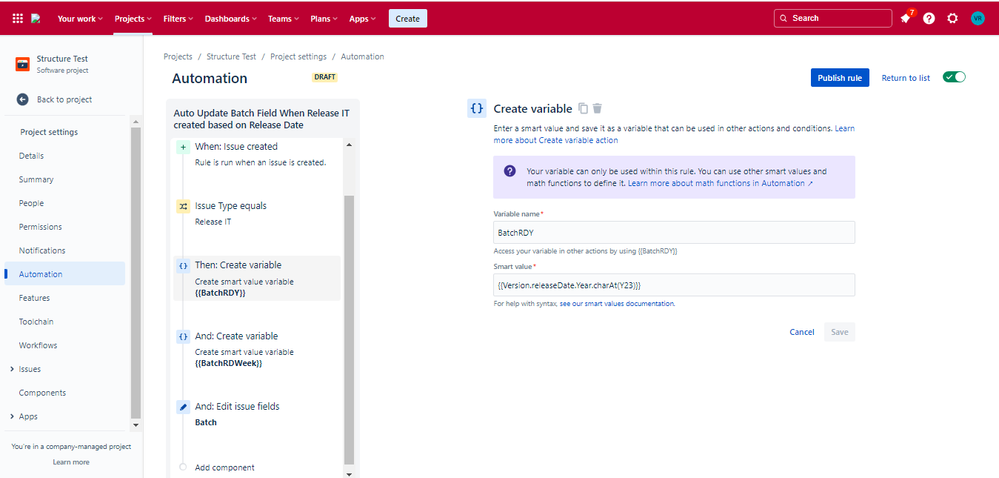Click the Smart value input field
The width and height of the screenshot is (999, 478).
[x=674, y=285]
